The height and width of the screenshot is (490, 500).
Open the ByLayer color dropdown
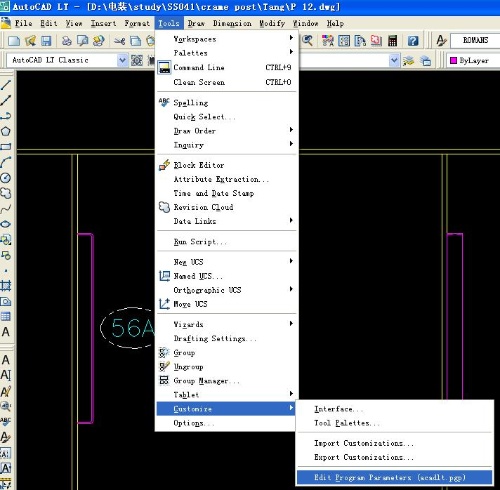point(473,61)
